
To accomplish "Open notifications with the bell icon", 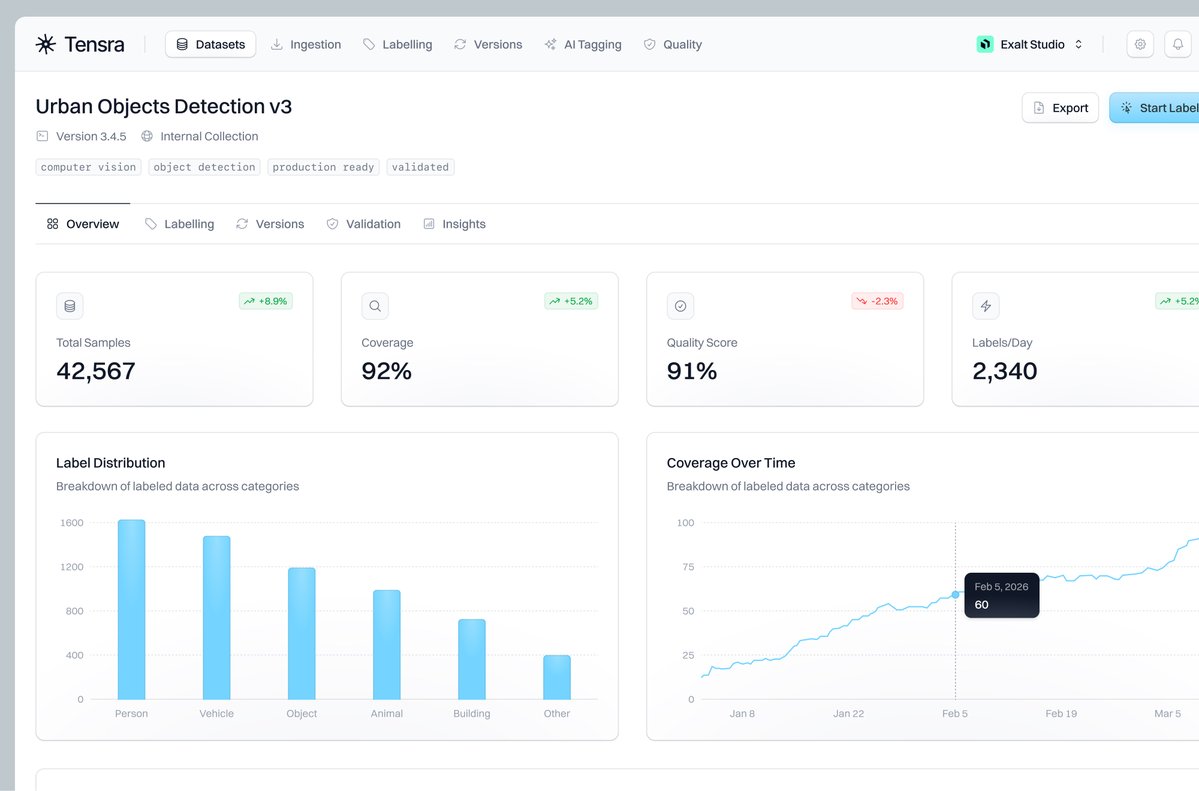I will [1180, 44].
